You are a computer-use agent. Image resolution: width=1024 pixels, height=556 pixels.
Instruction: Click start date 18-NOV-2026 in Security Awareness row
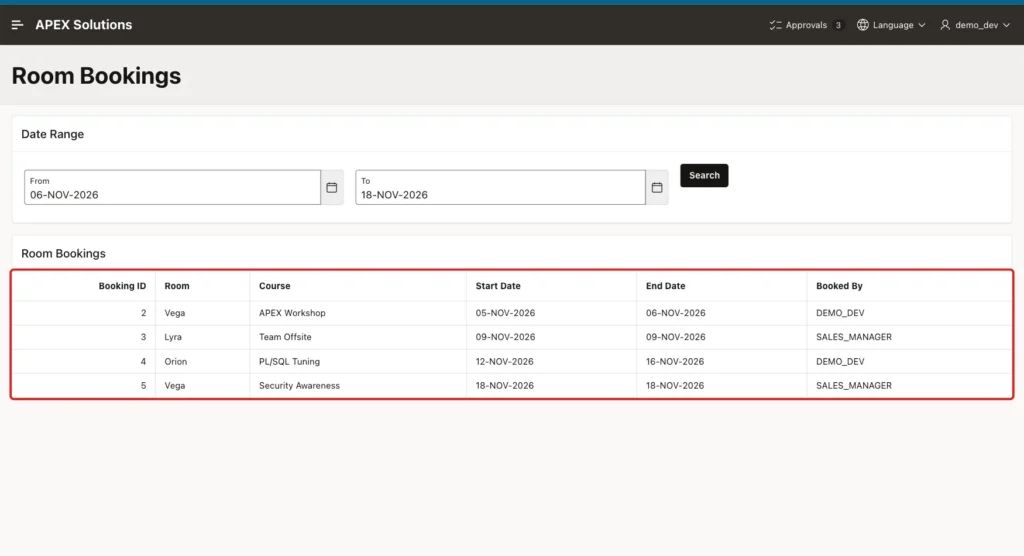click(504, 385)
